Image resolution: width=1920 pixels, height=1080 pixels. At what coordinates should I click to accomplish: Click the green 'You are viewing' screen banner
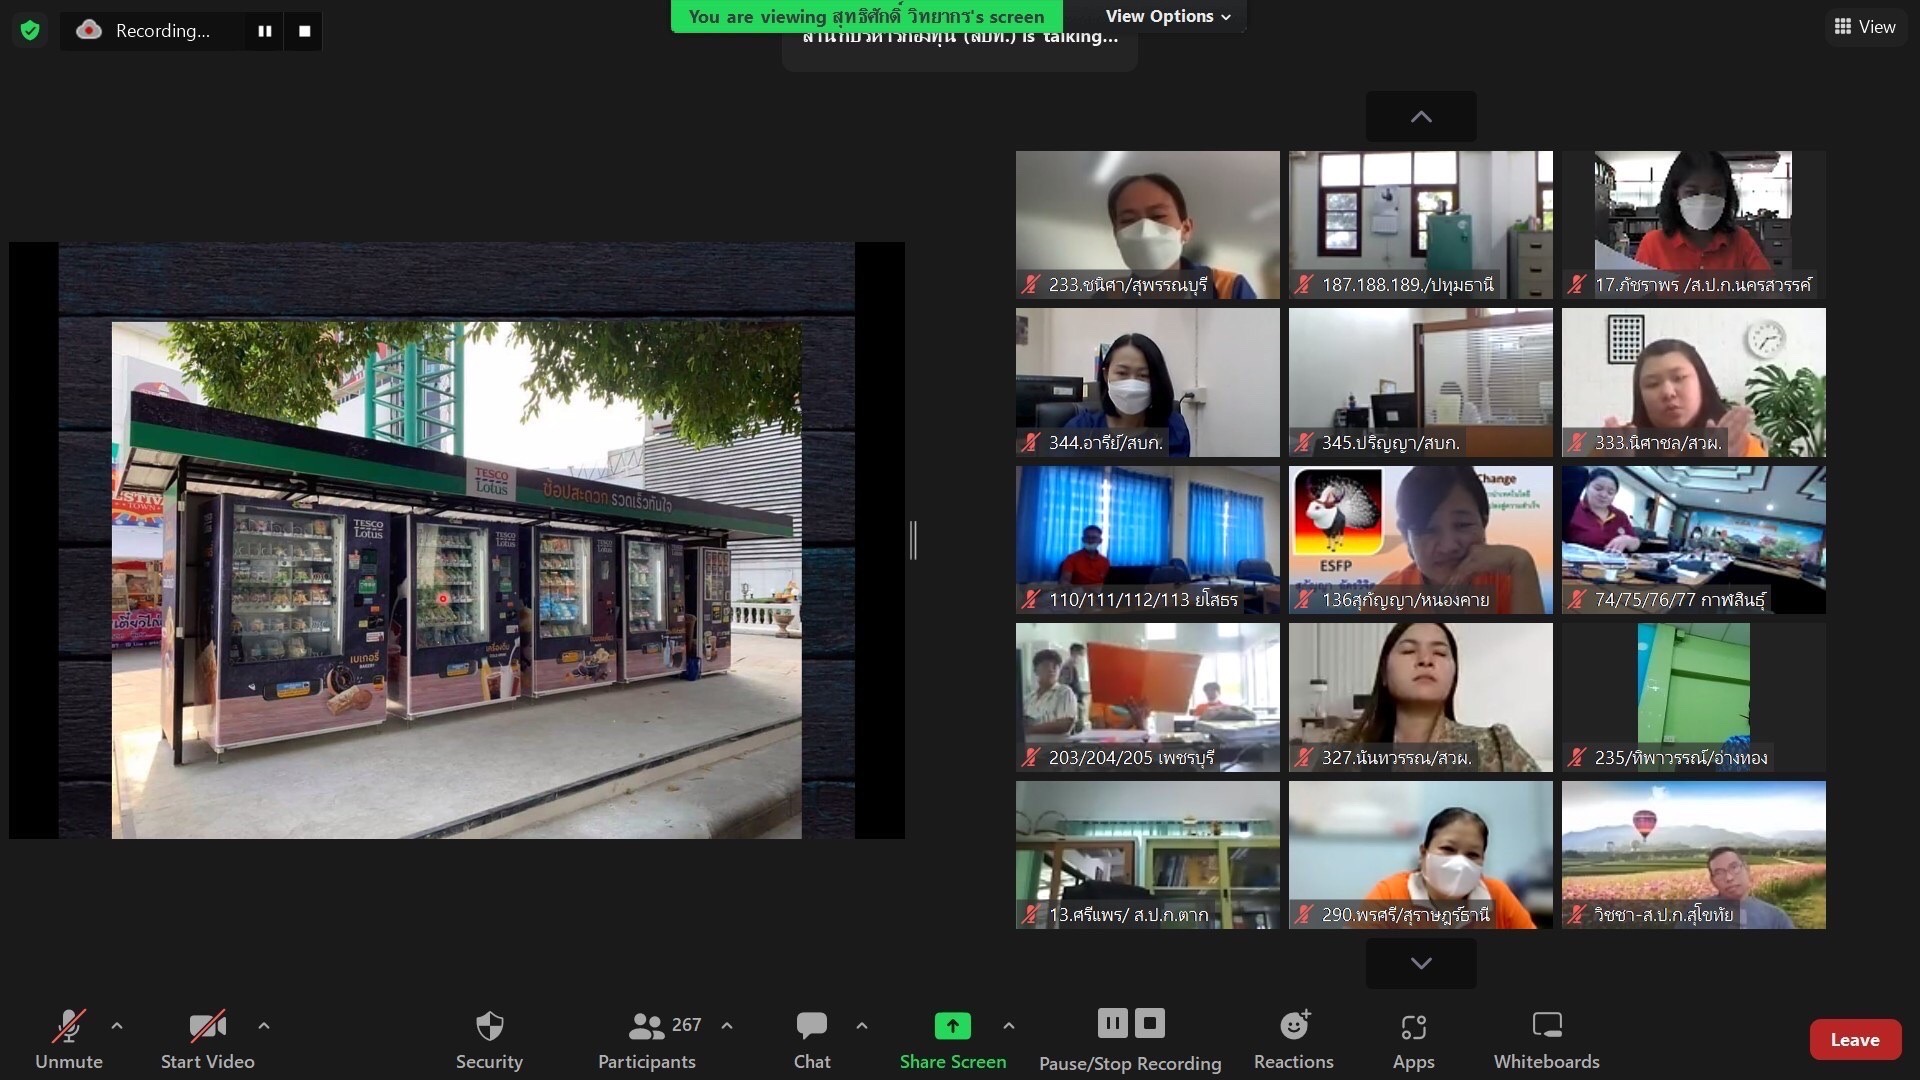866,16
